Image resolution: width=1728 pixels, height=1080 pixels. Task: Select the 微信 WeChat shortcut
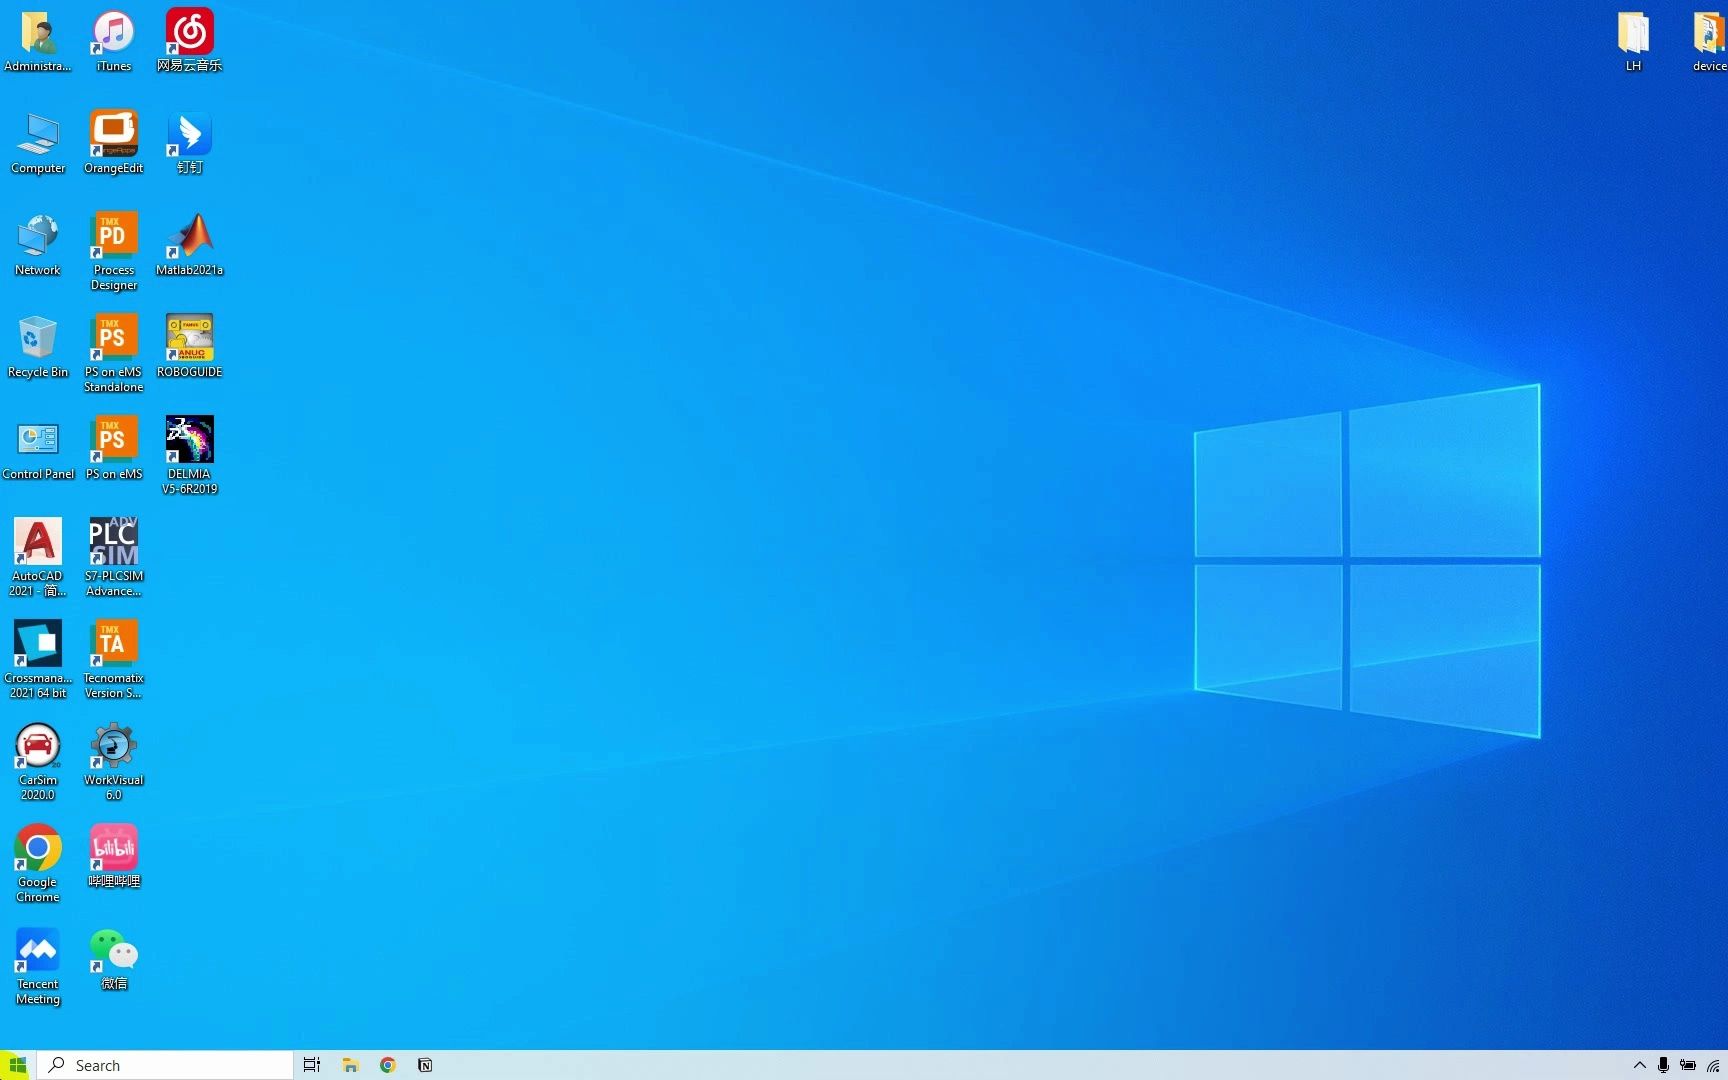point(113,959)
